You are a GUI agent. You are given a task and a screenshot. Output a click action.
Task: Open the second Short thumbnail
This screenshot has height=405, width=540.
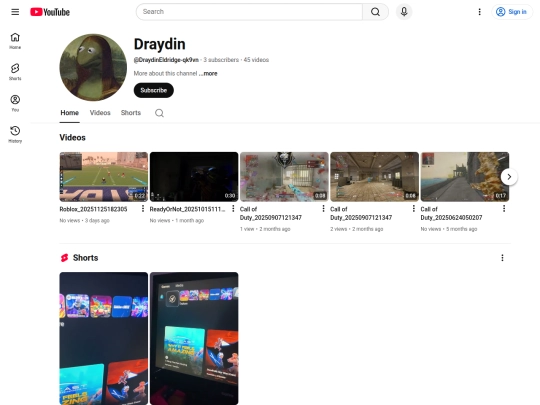(x=194, y=339)
